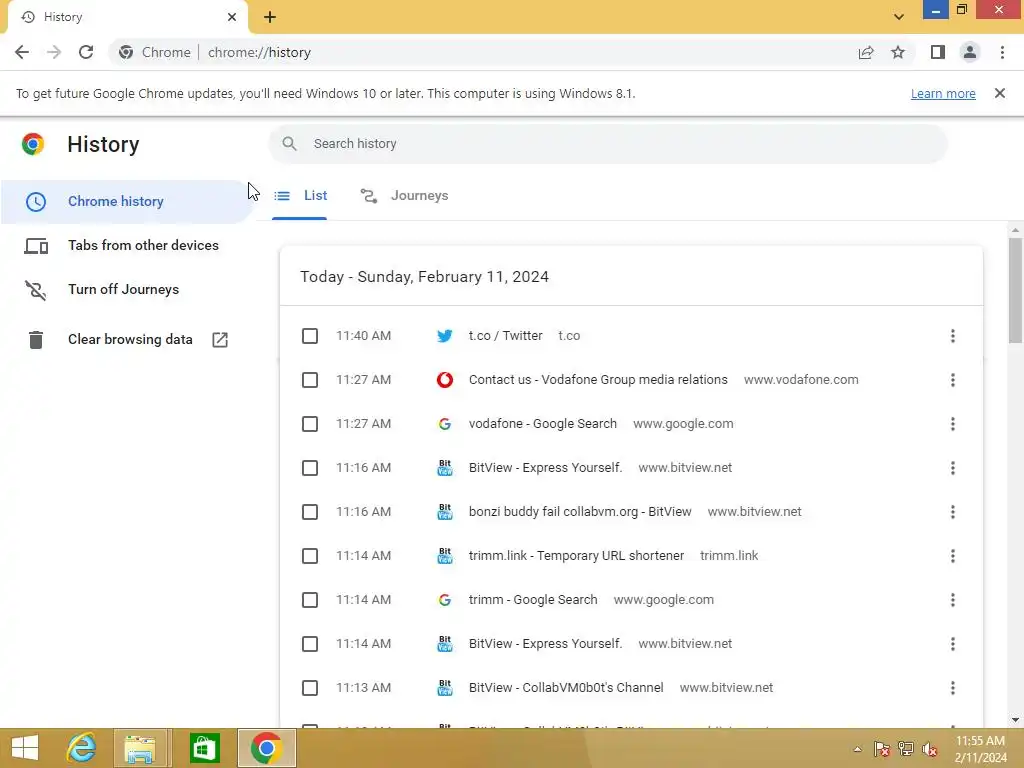Click the external-link icon beside Clear browsing data
Image resolution: width=1024 pixels, height=768 pixels.
pos(220,340)
